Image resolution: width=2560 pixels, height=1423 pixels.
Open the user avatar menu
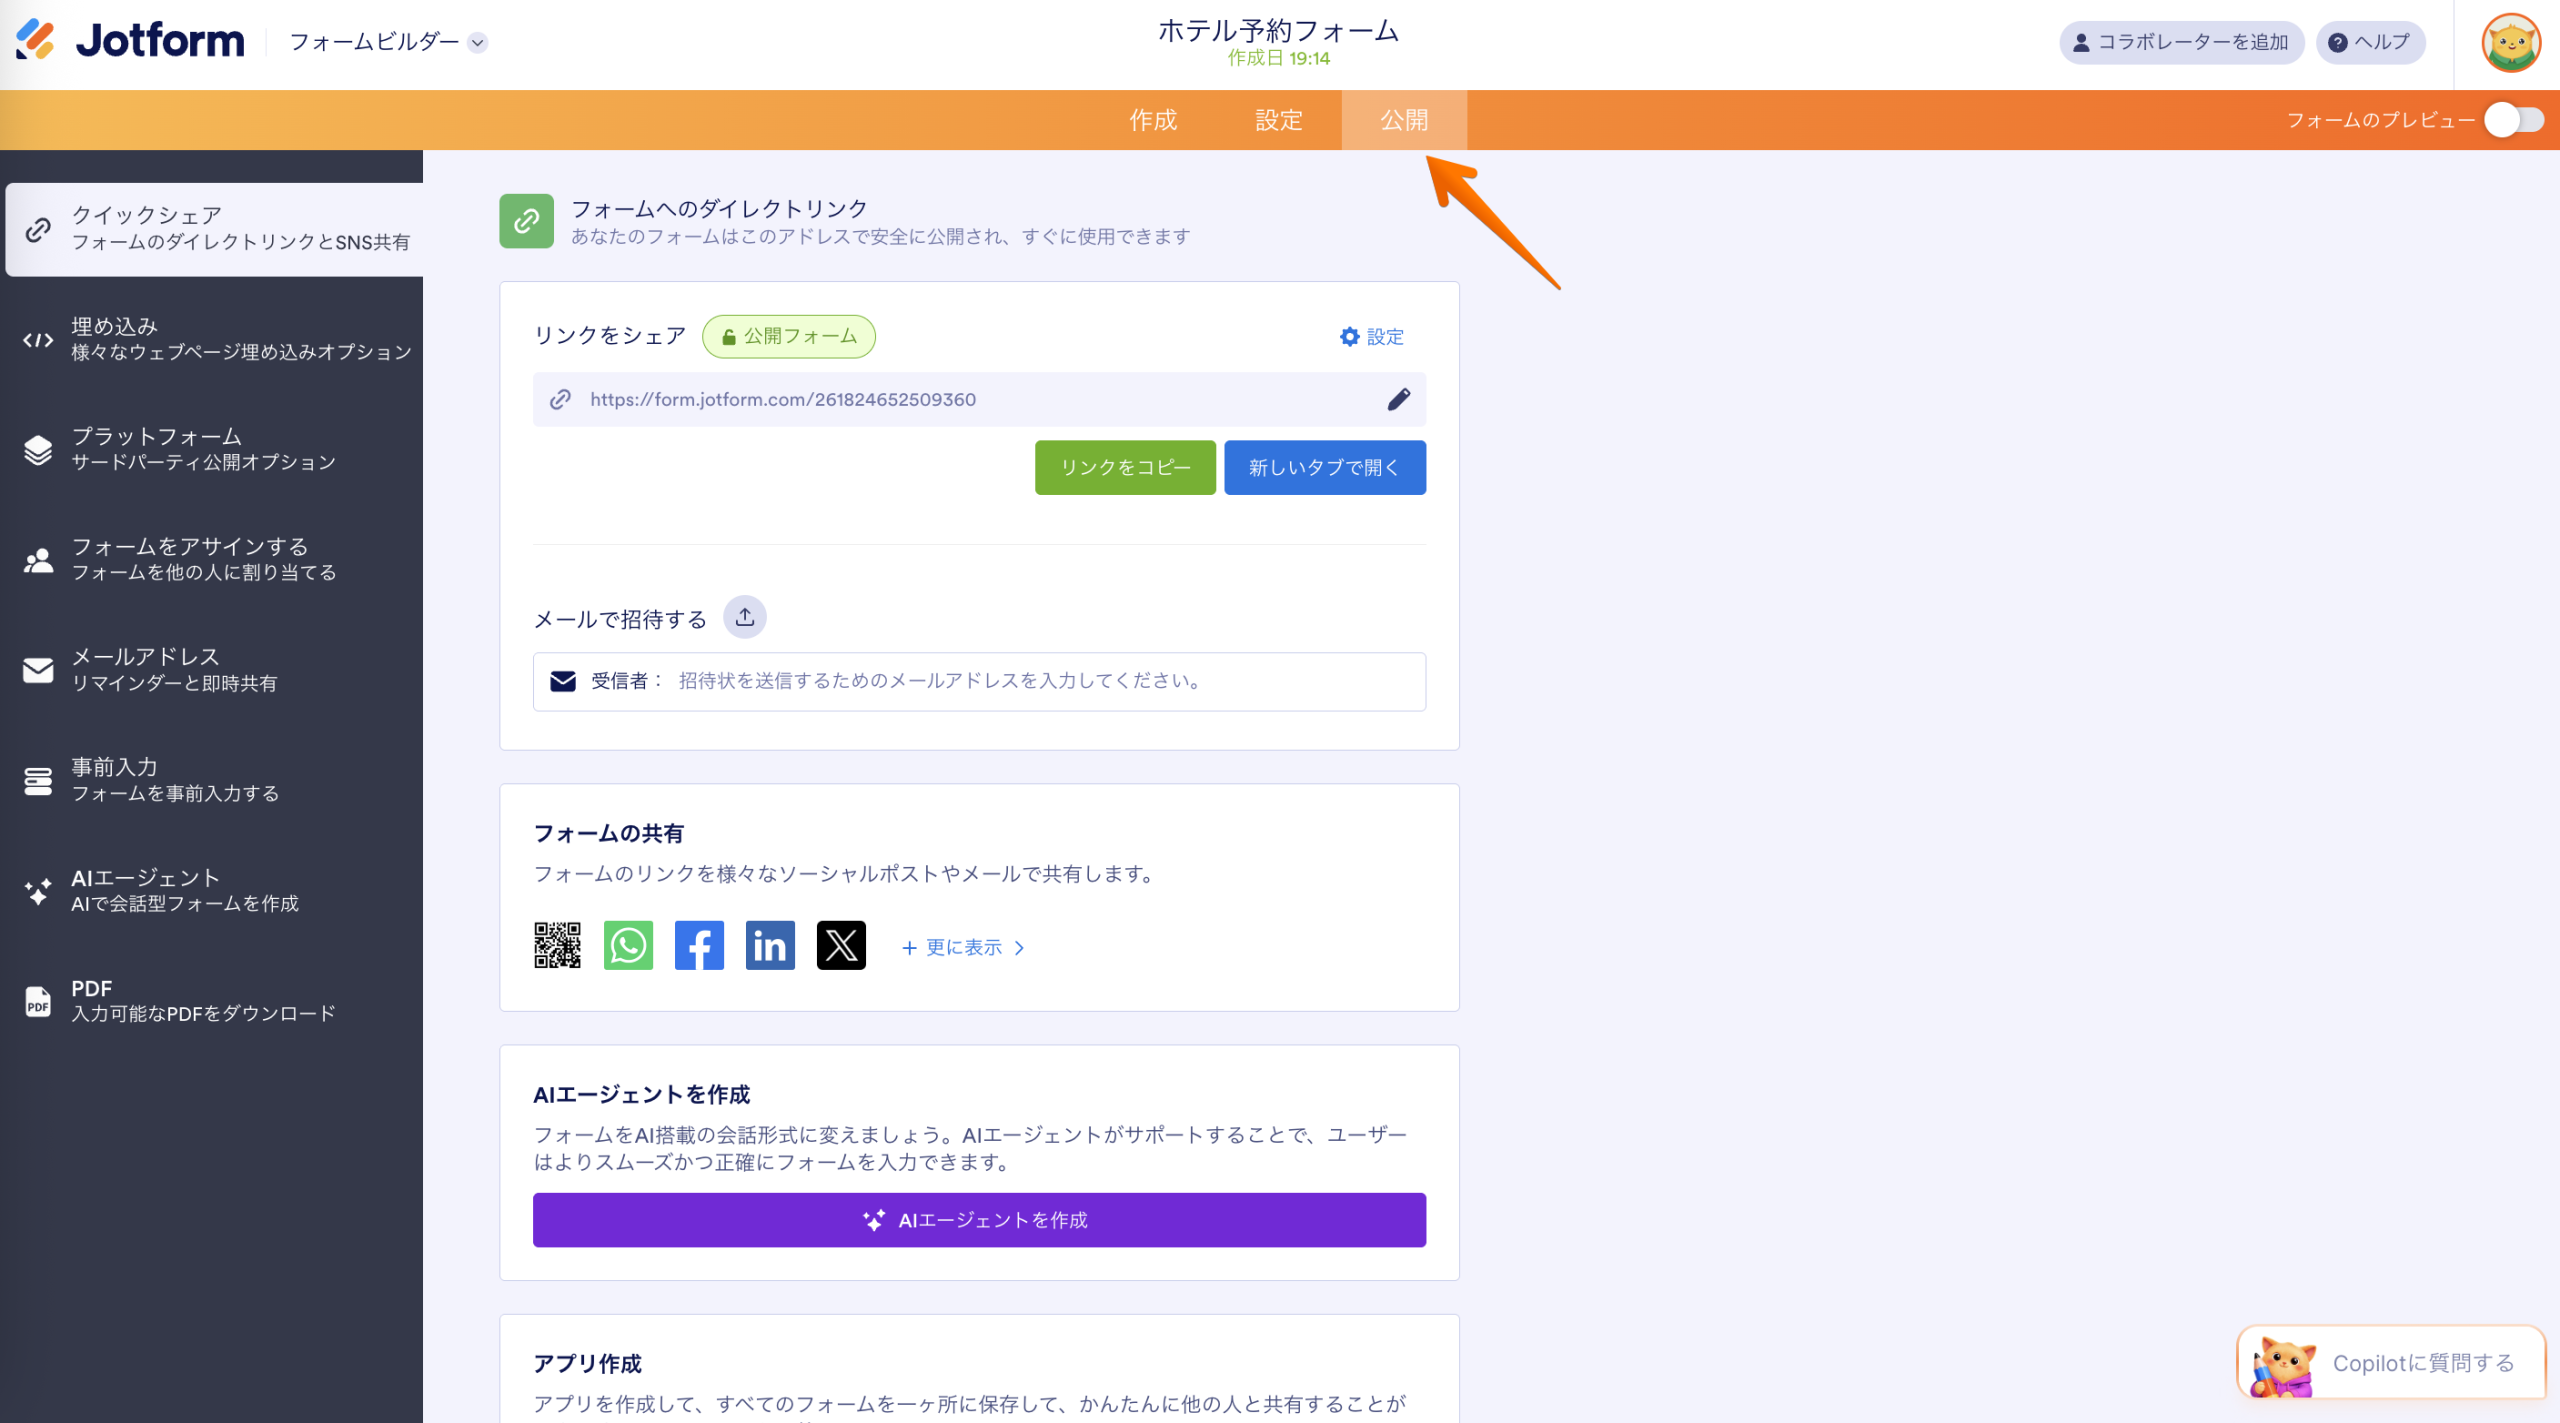click(x=2510, y=43)
